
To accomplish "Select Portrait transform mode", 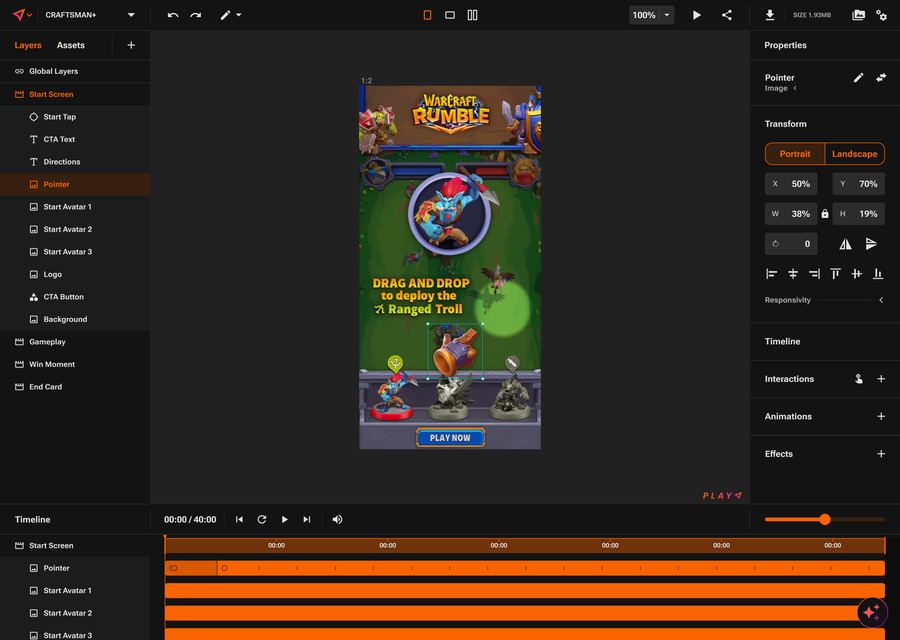I will [x=795, y=154].
